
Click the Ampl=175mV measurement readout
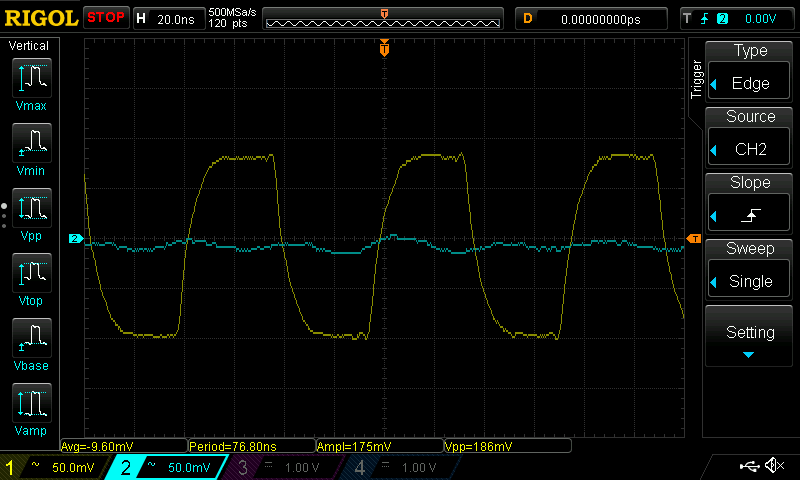click(380, 446)
